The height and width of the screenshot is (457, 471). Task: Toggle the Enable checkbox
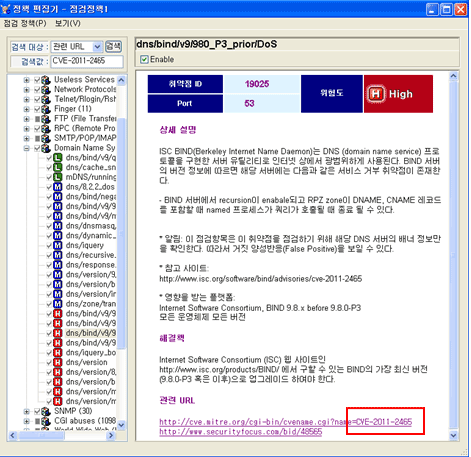point(144,60)
